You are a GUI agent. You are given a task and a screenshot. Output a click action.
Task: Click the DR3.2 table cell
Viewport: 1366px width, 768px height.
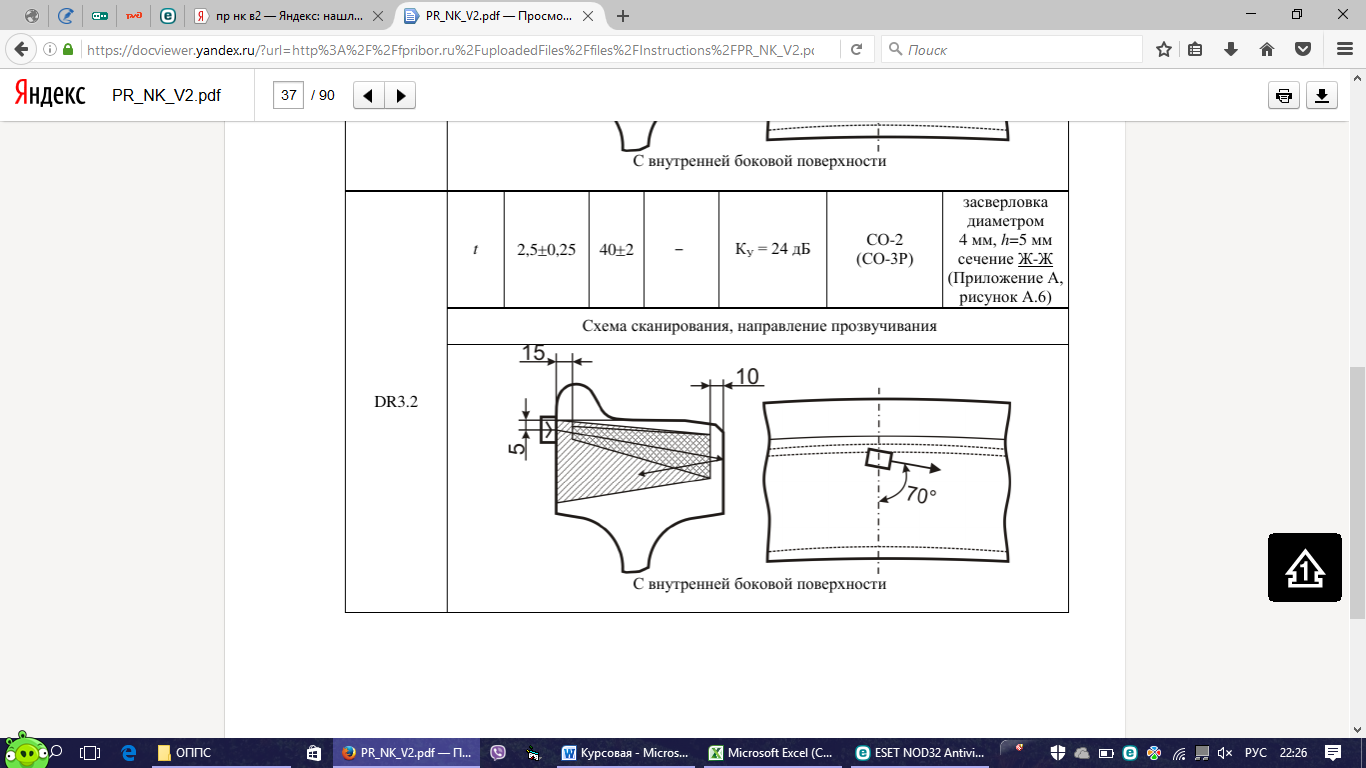click(396, 401)
